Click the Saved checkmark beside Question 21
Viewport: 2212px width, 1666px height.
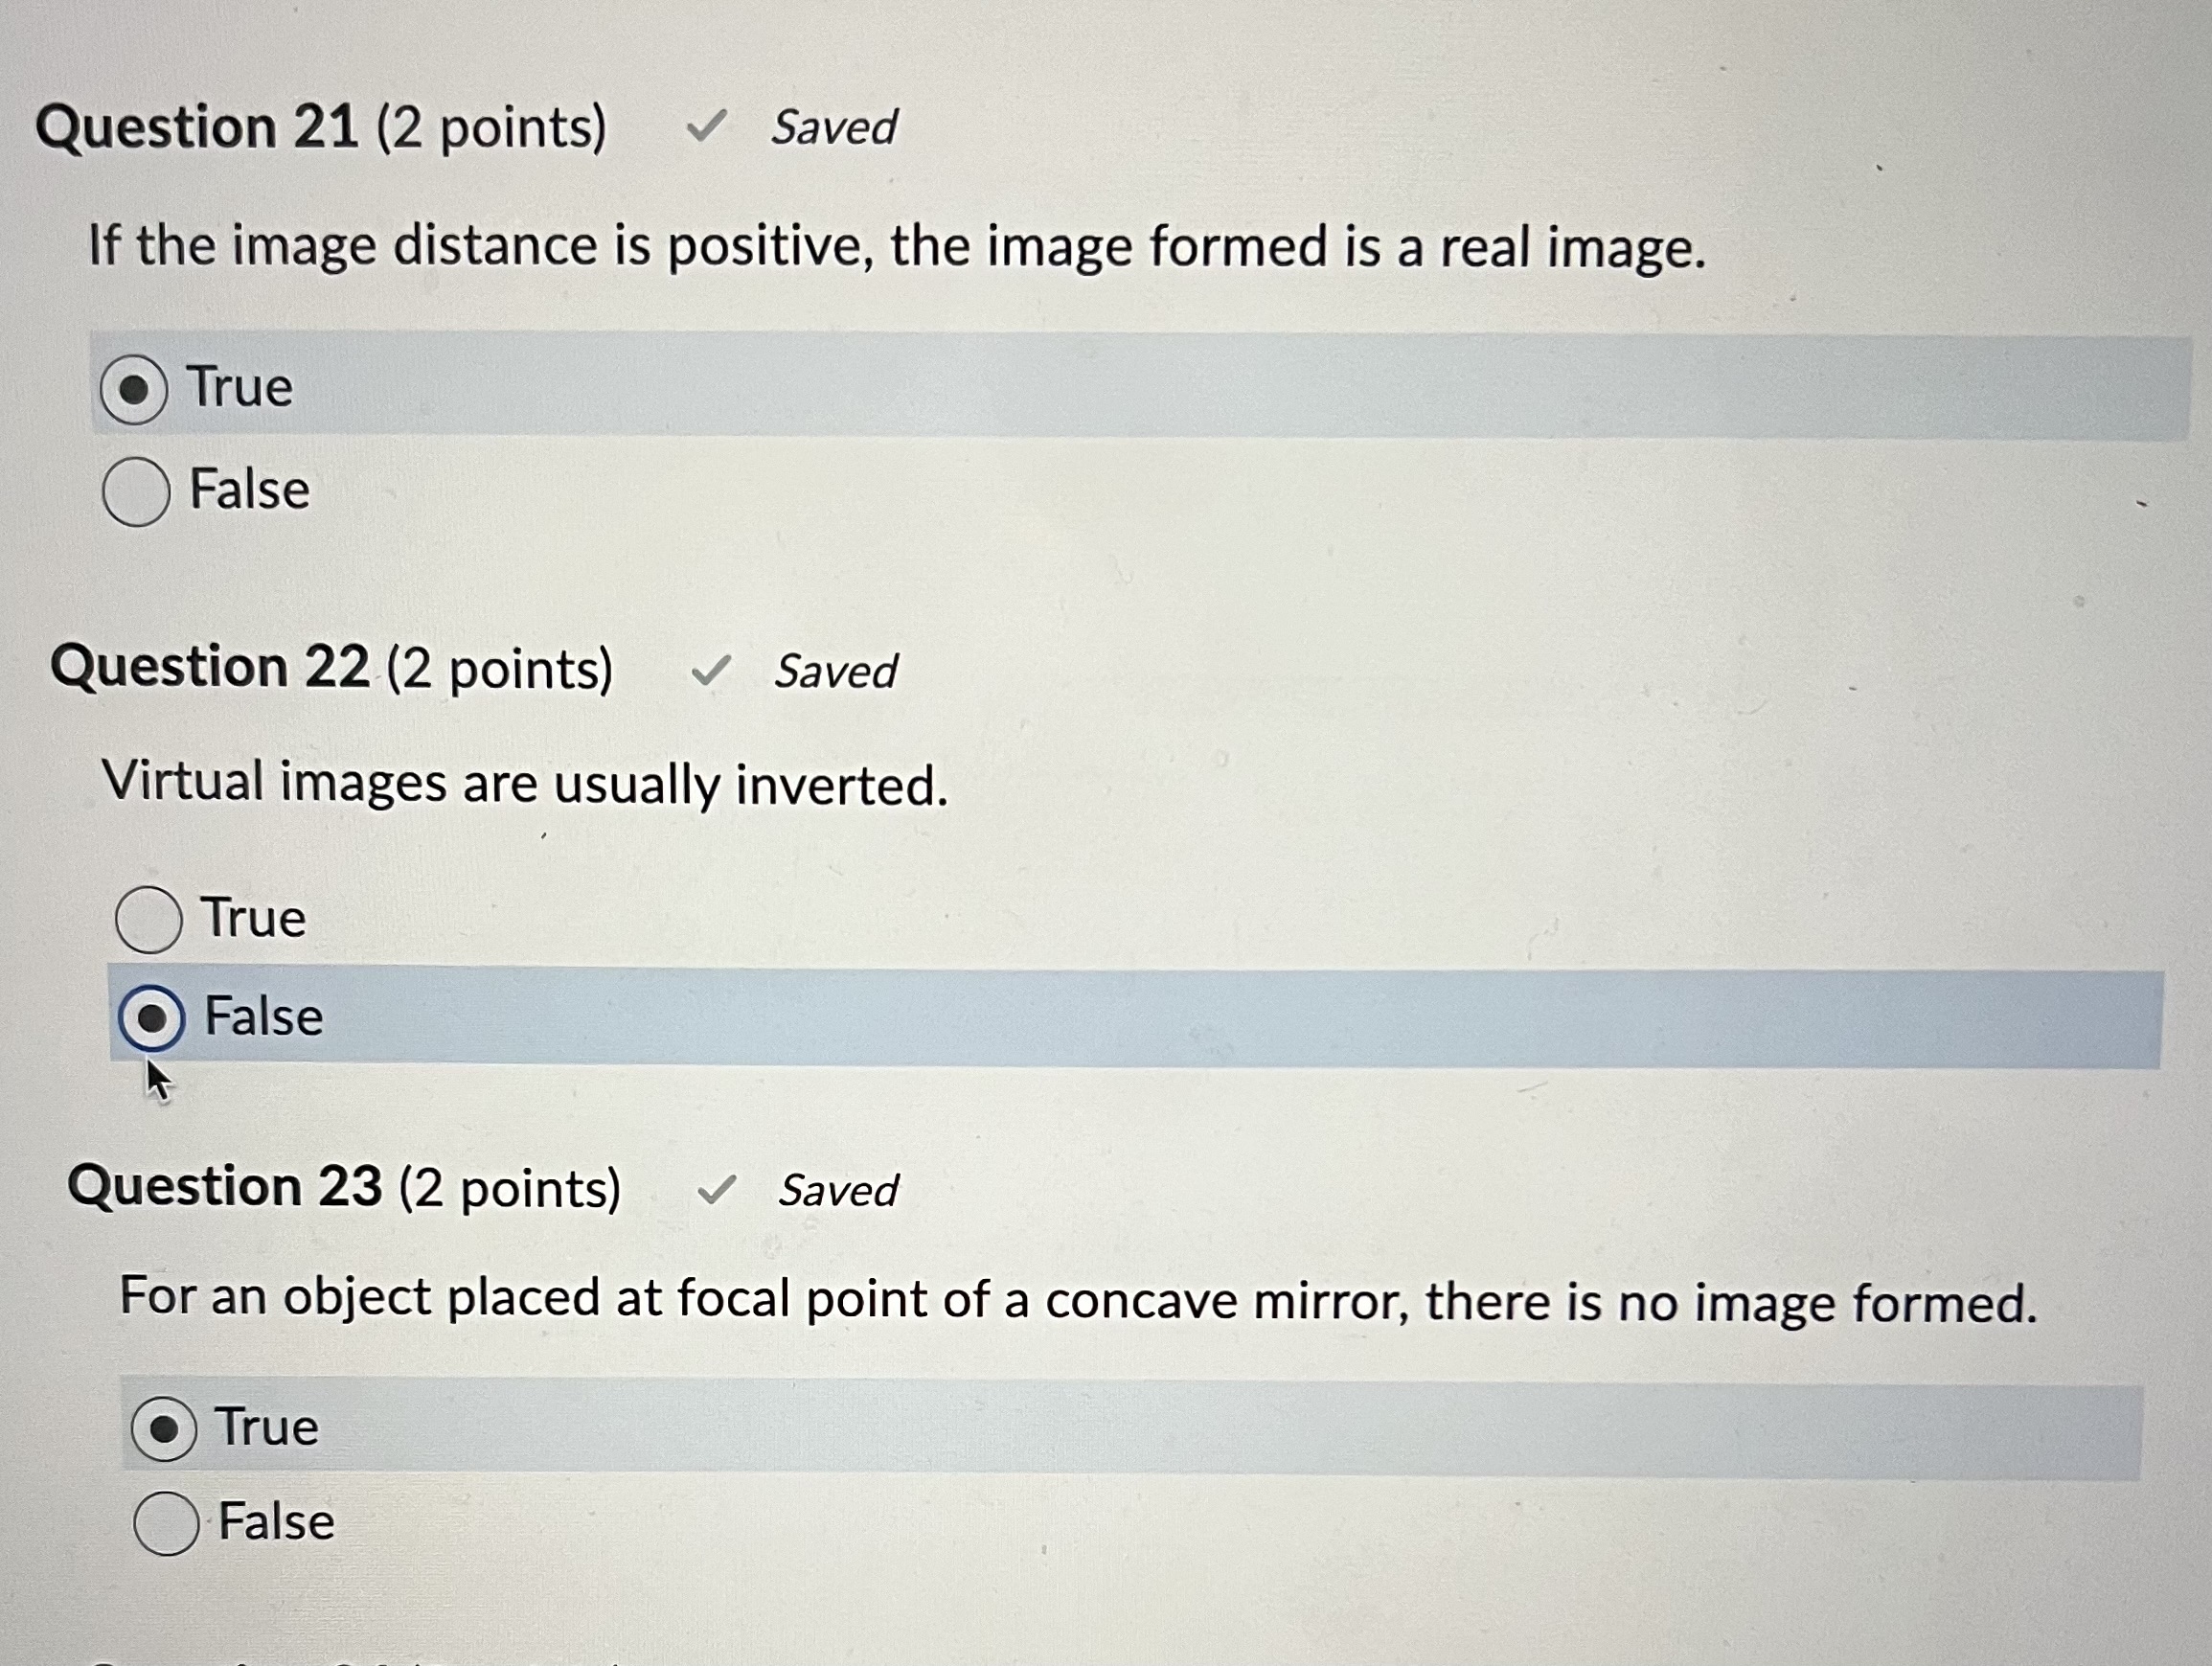[x=710, y=128]
